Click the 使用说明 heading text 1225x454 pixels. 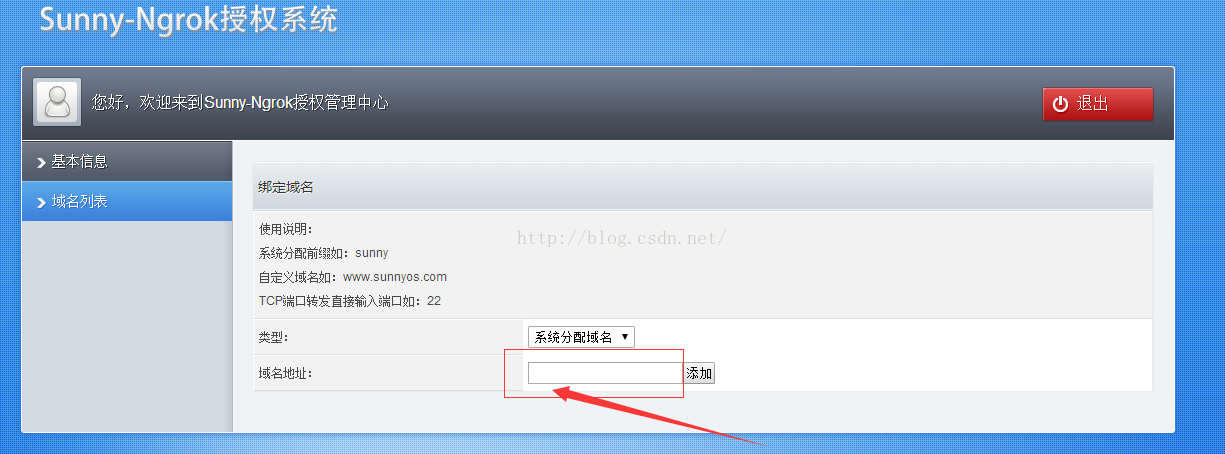286,229
